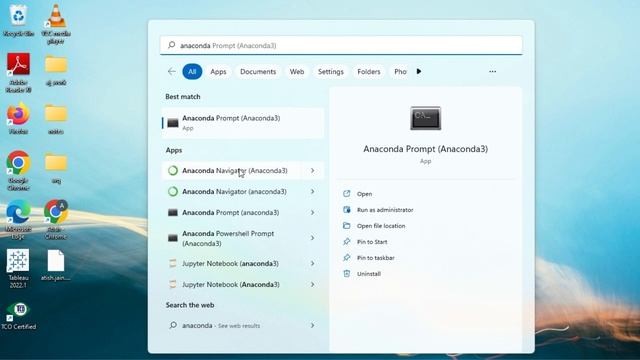640x360 pixels.
Task: Choose Uninstall for Anaconda Prompt
Action: point(369,273)
